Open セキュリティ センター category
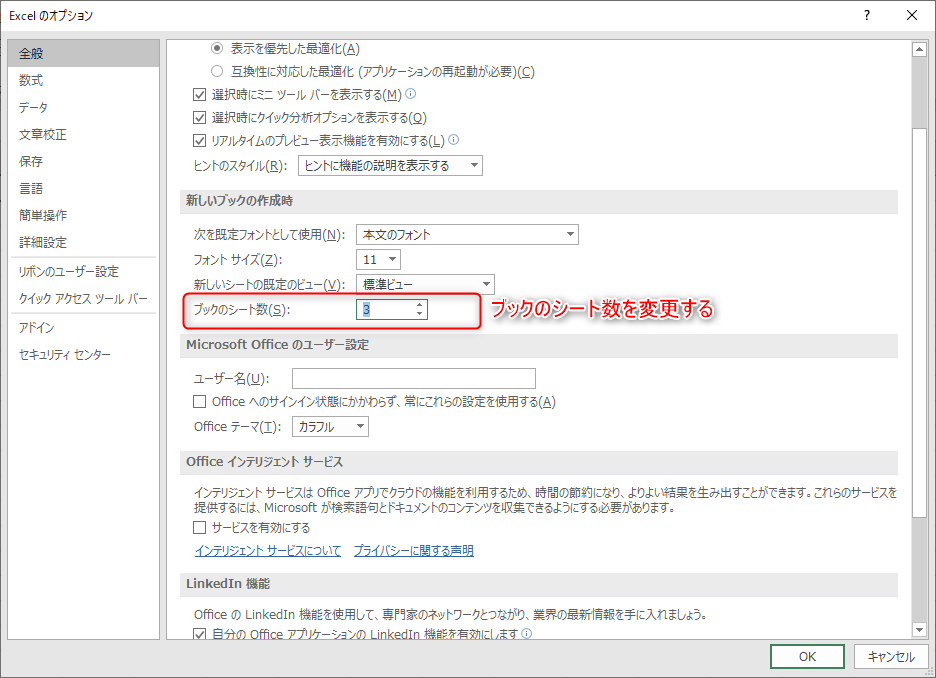Viewport: 936px width, 678px height. point(84,355)
